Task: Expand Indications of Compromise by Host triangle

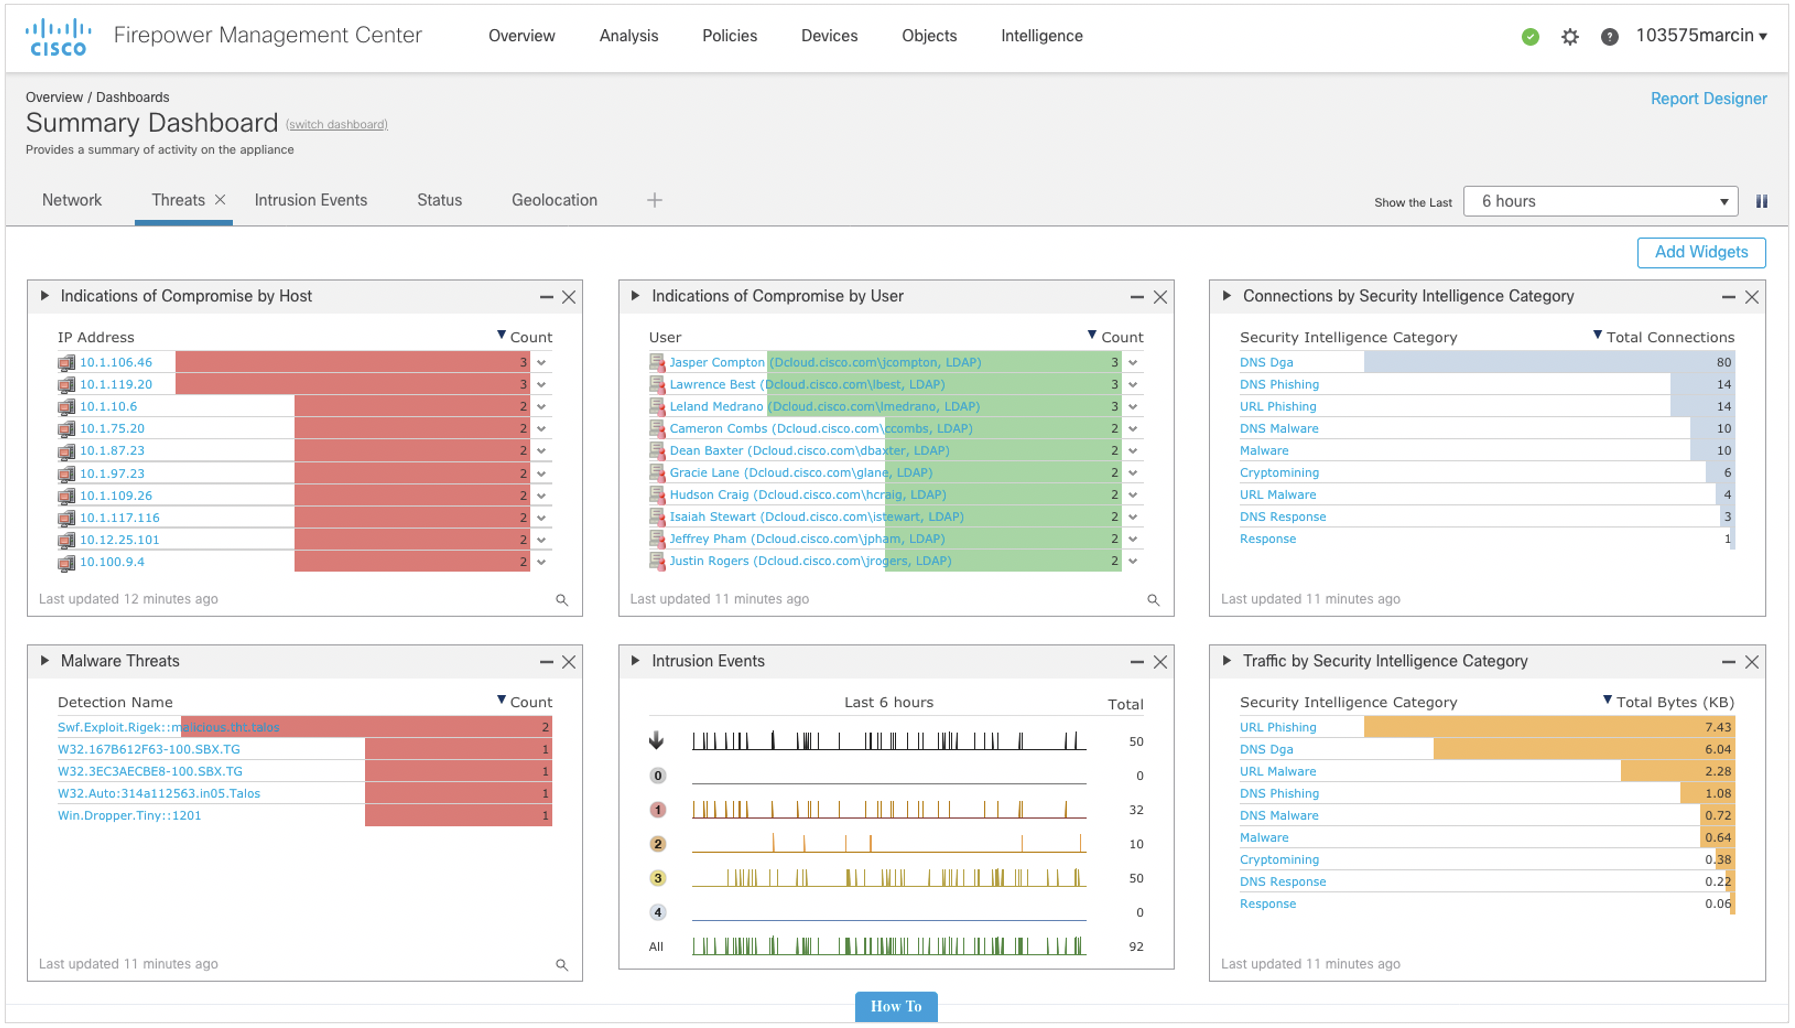Action: [45, 296]
